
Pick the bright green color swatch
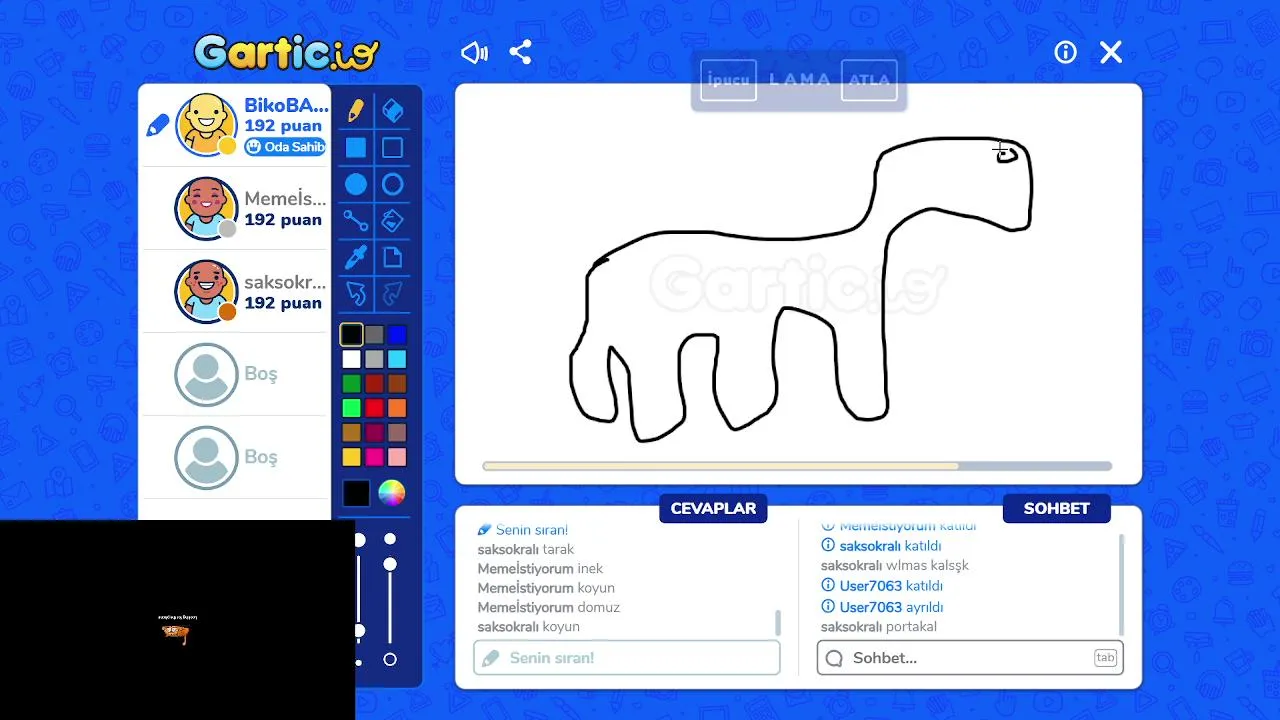pos(351,408)
